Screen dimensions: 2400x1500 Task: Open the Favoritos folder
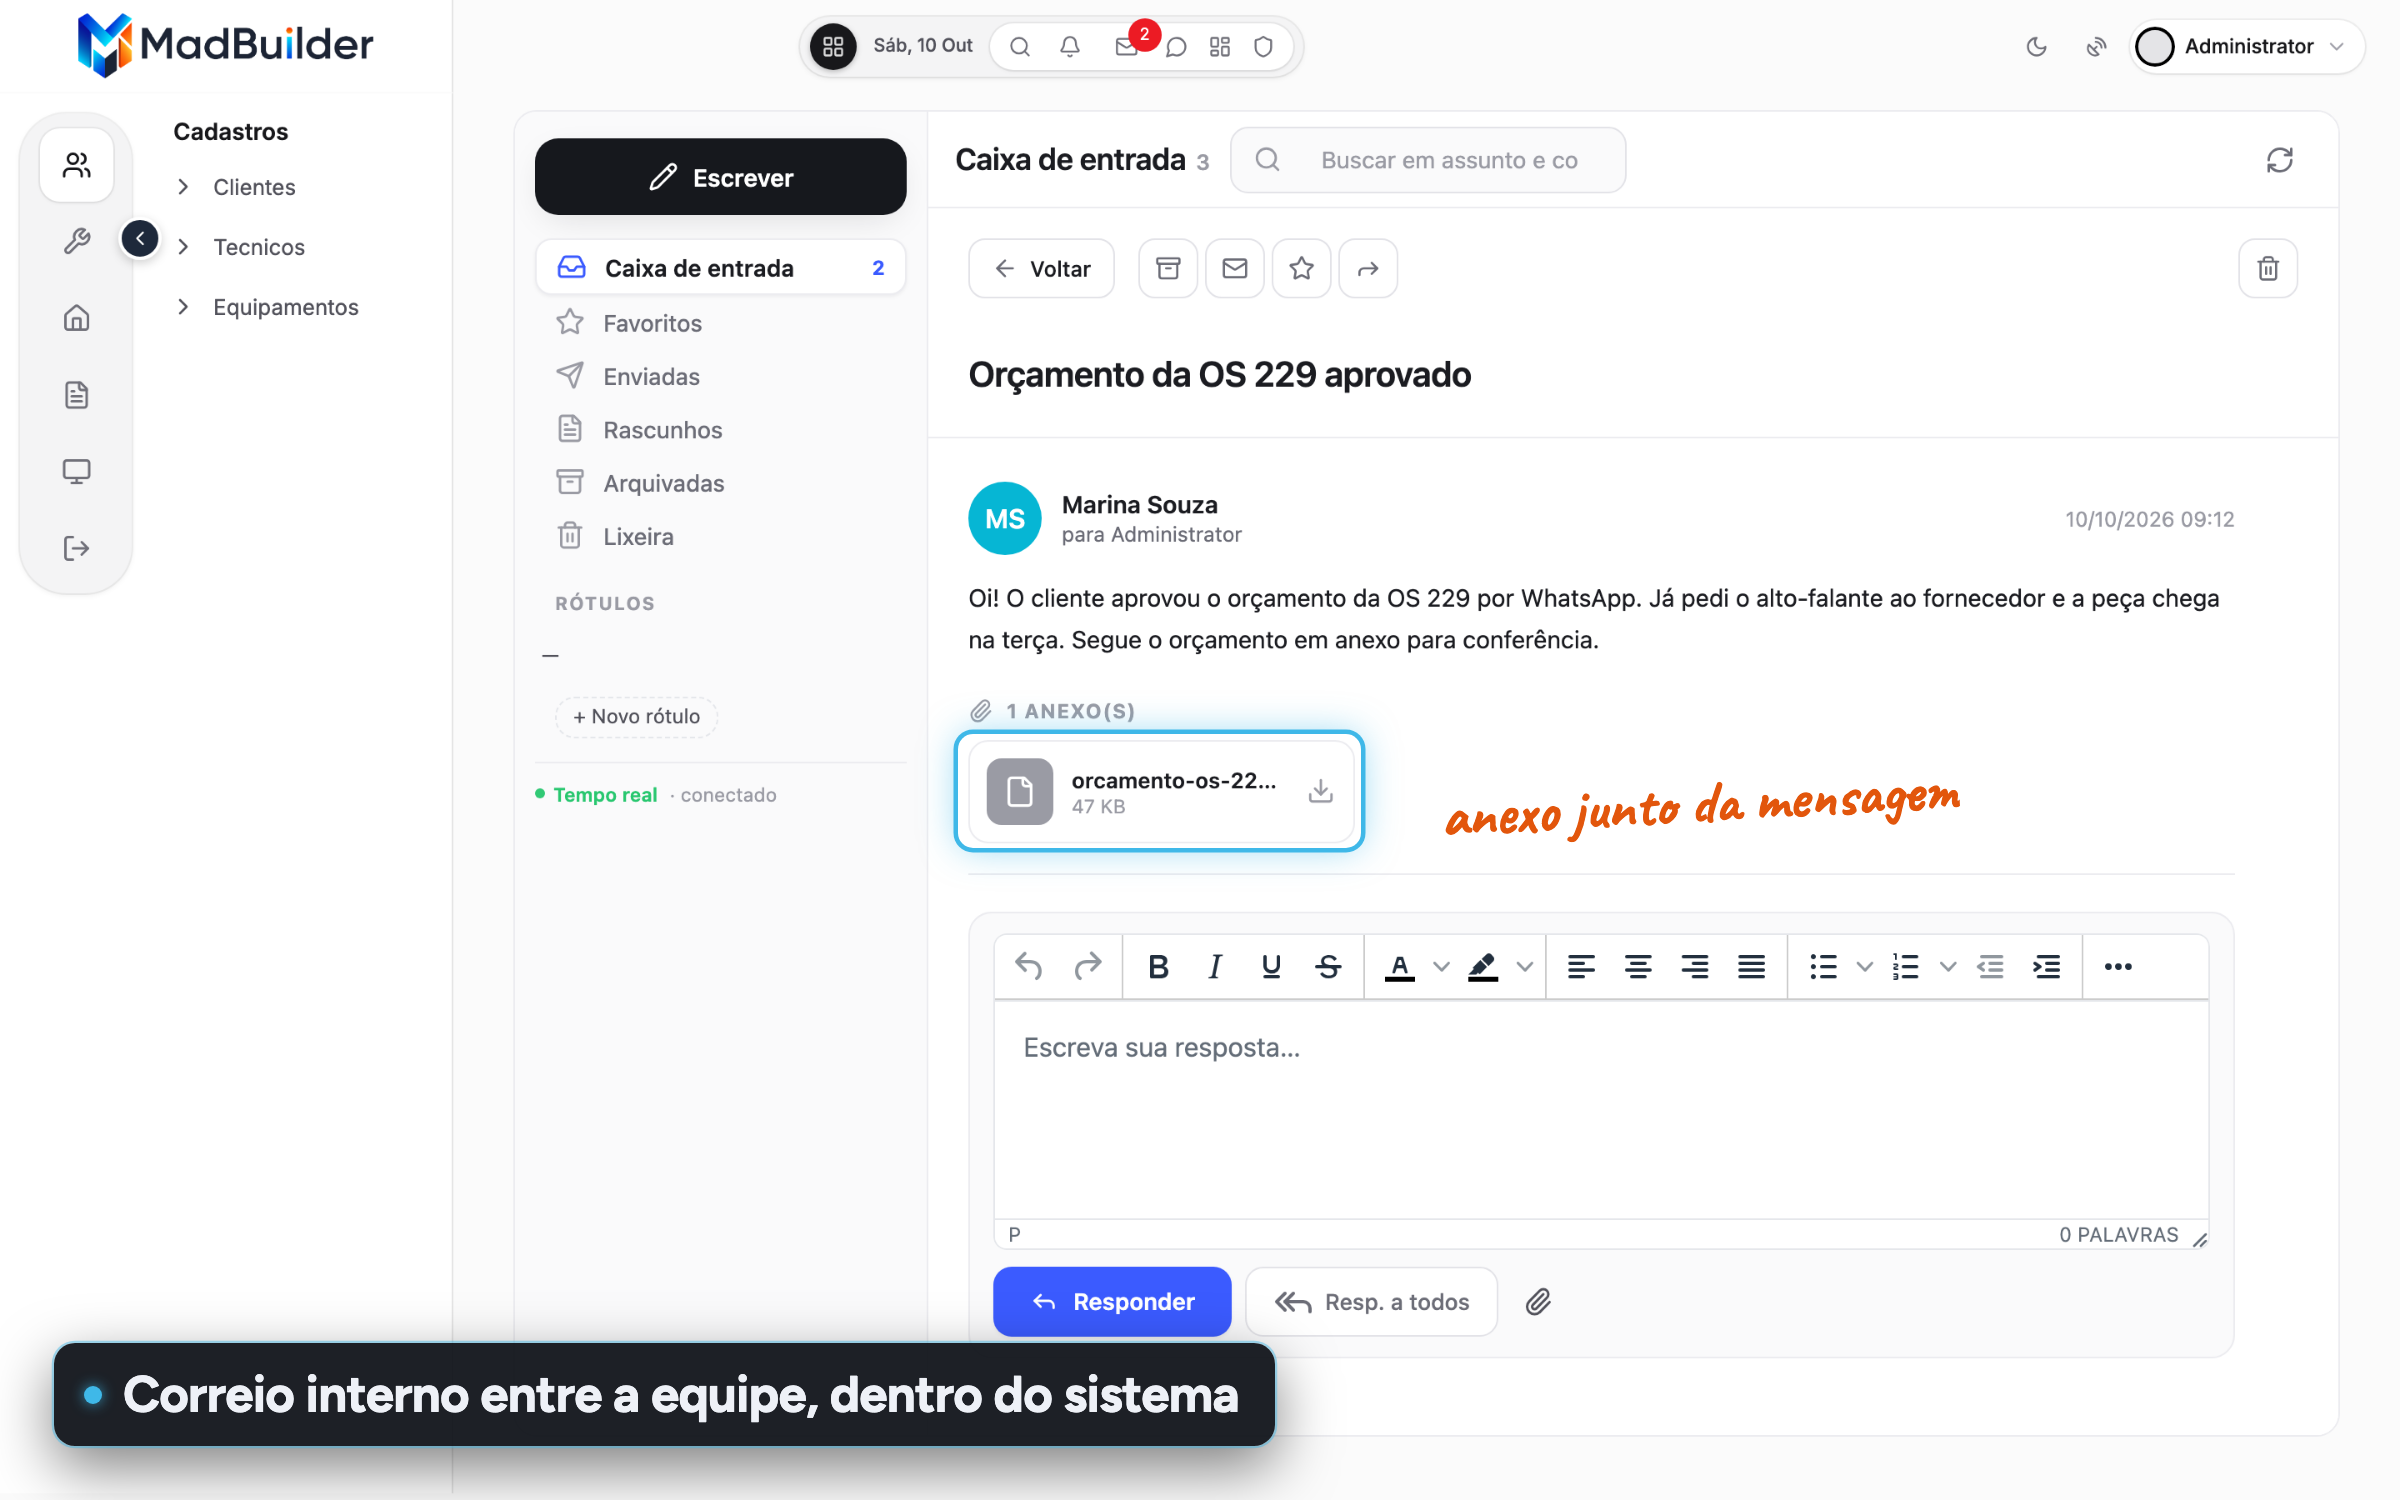click(720, 323)
